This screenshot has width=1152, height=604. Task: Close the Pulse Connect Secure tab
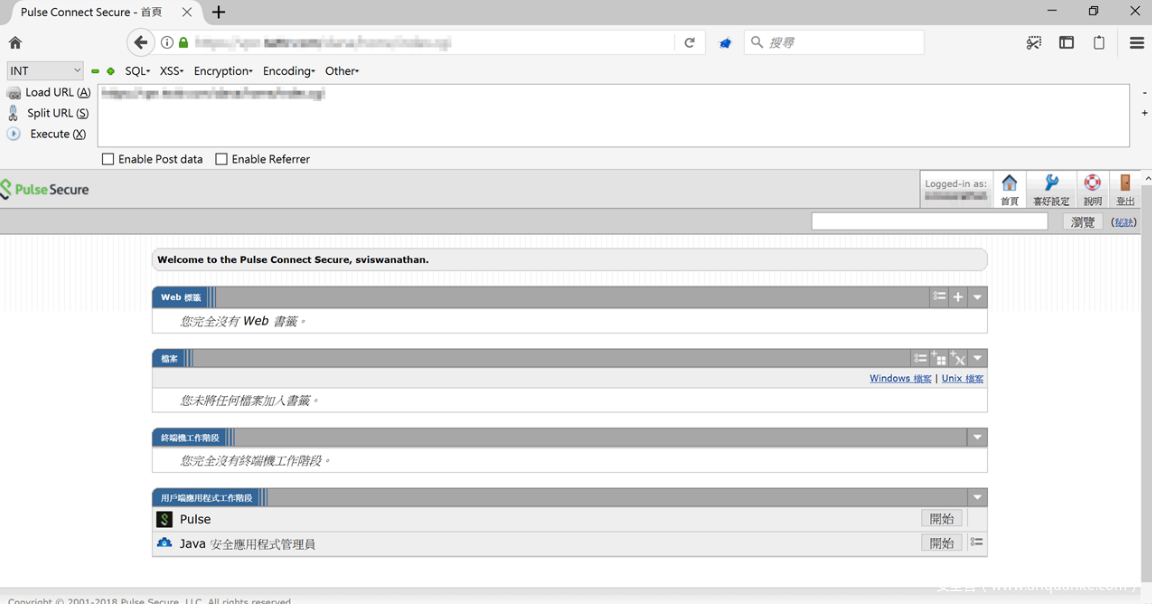click(x=187, y=12)
